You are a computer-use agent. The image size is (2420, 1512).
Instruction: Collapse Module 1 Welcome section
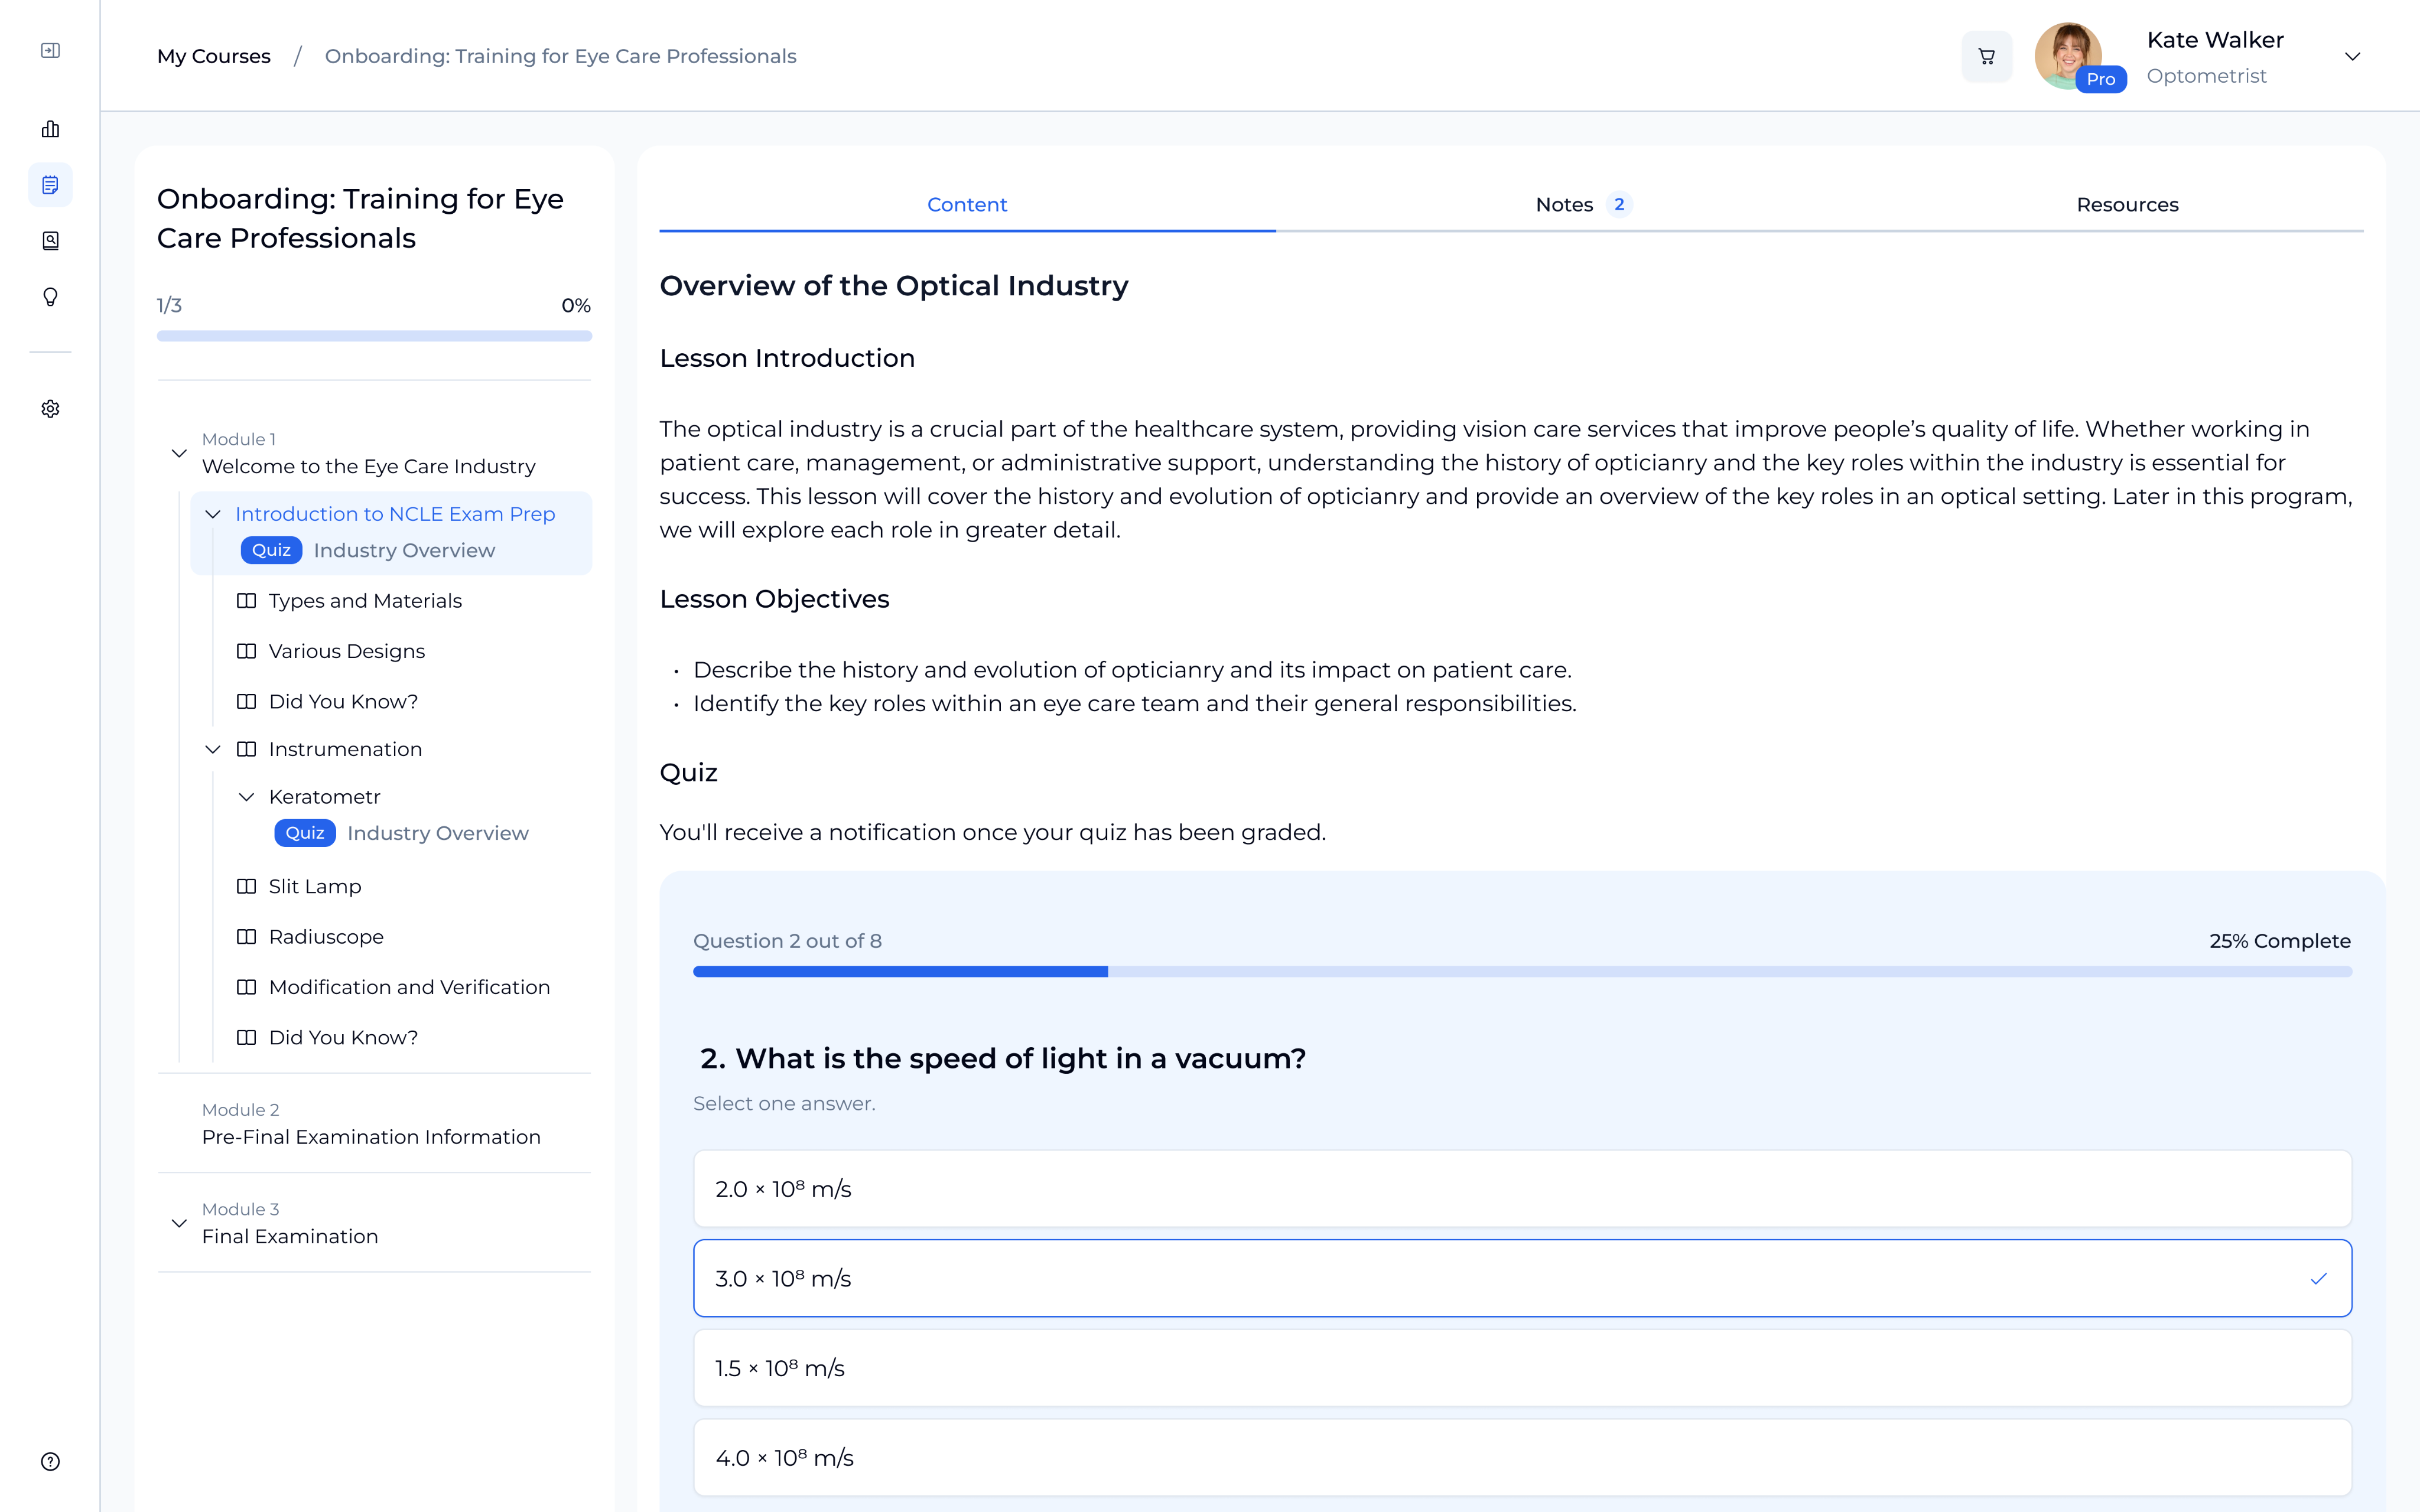[179, 453]
